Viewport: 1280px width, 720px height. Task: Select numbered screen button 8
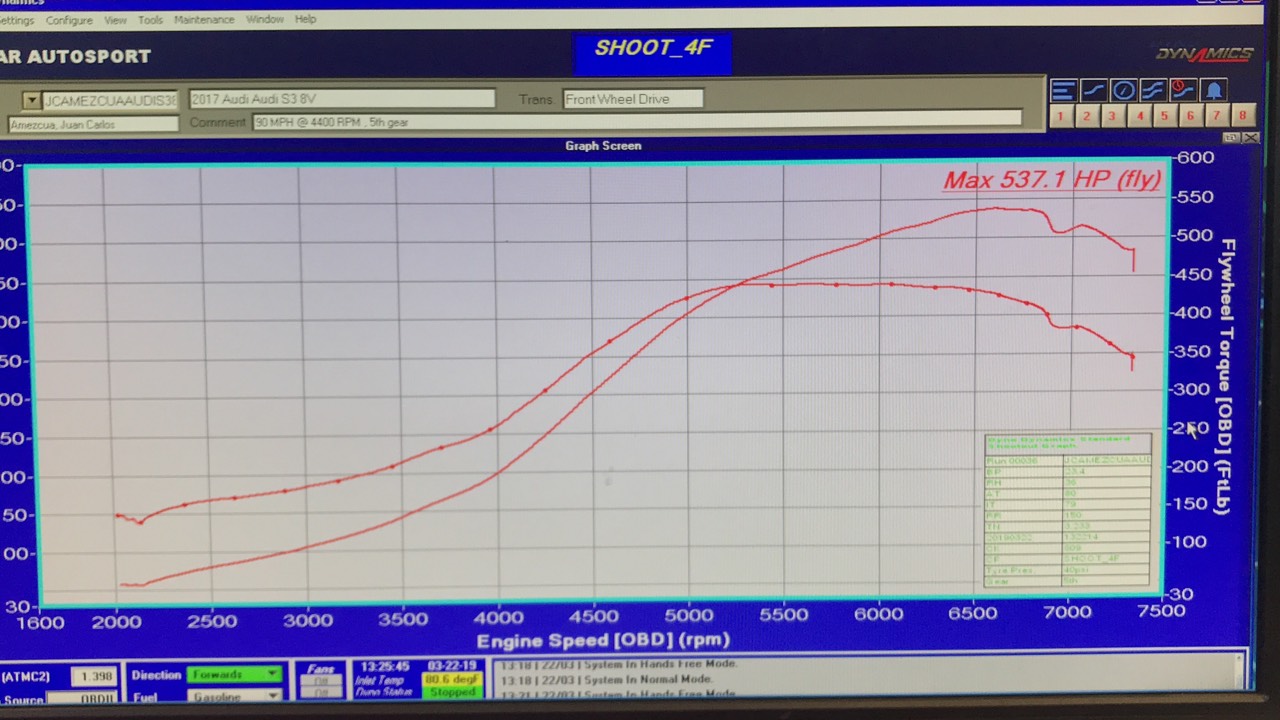pos(1242,116)
